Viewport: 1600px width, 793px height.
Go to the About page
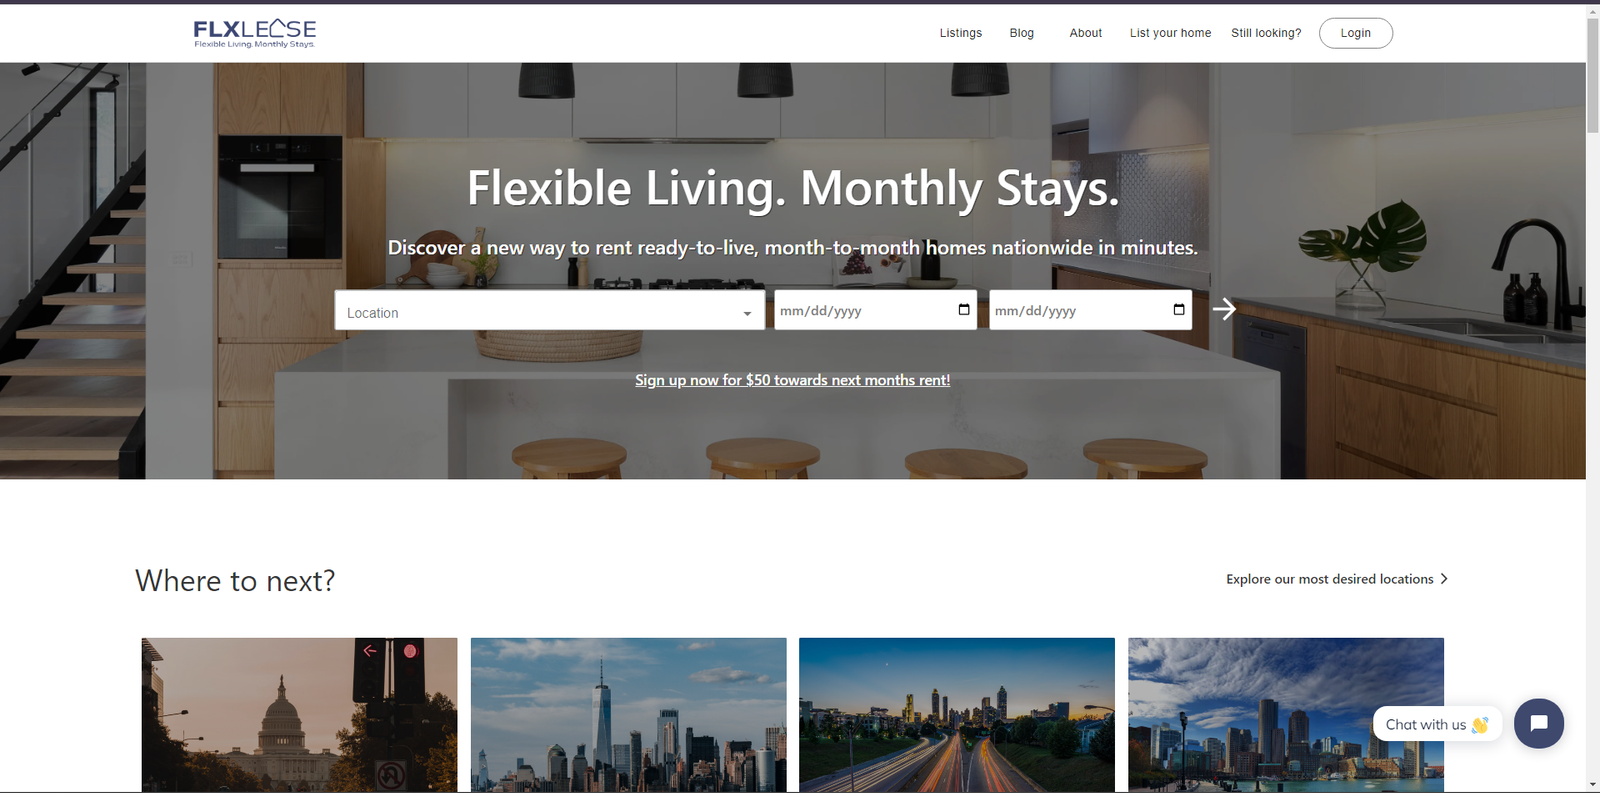pos(1086,33)
